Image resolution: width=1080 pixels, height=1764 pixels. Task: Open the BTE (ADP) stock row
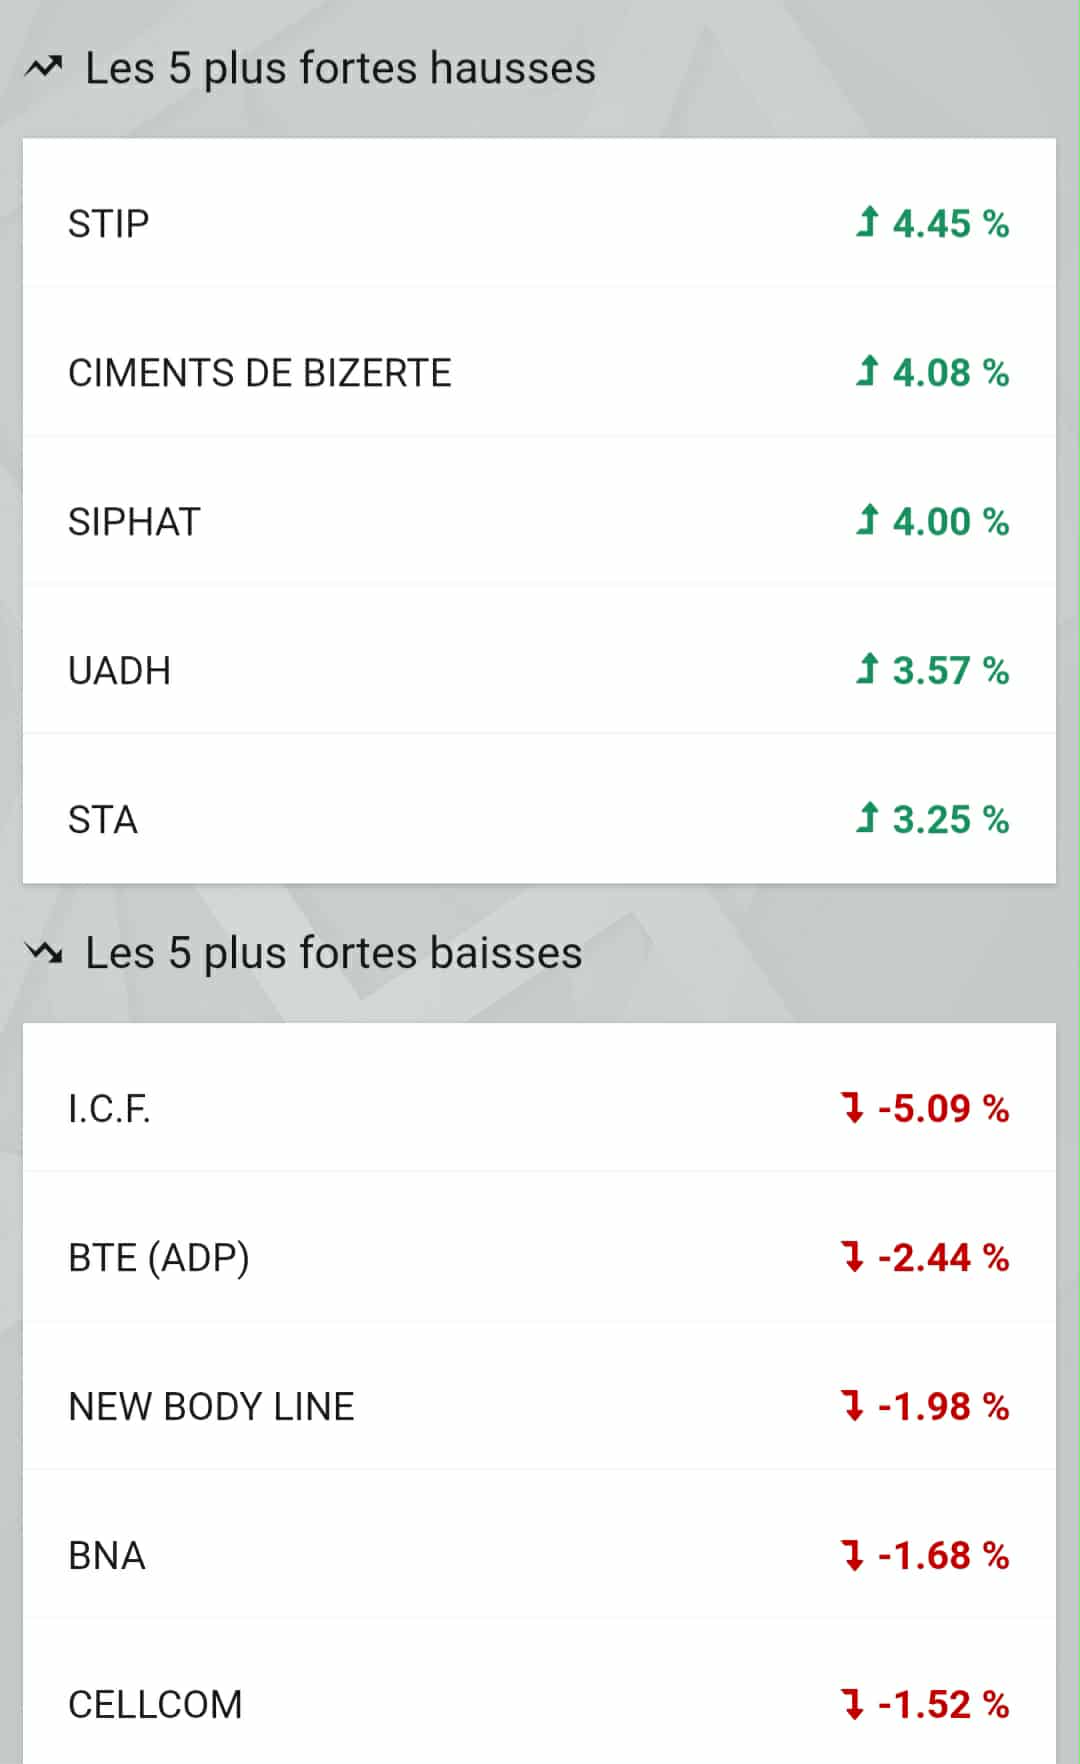point(159,1258)
